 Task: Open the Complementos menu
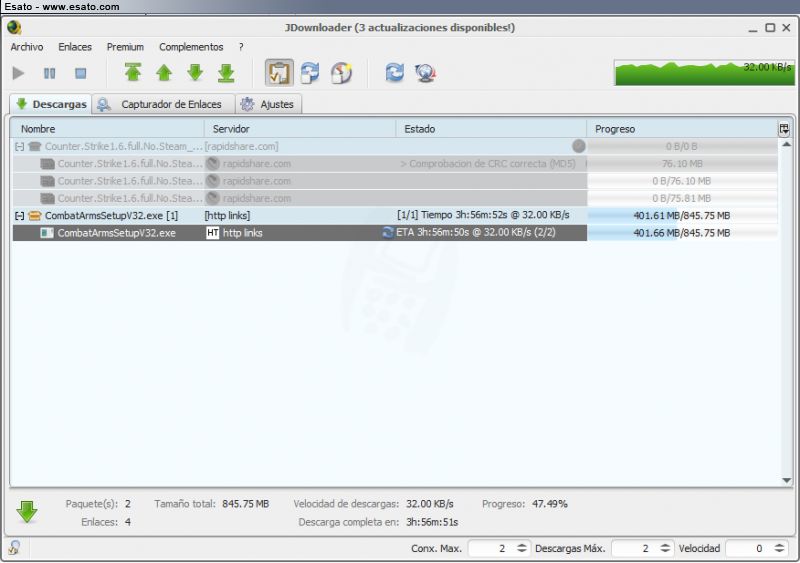(191, 47)
